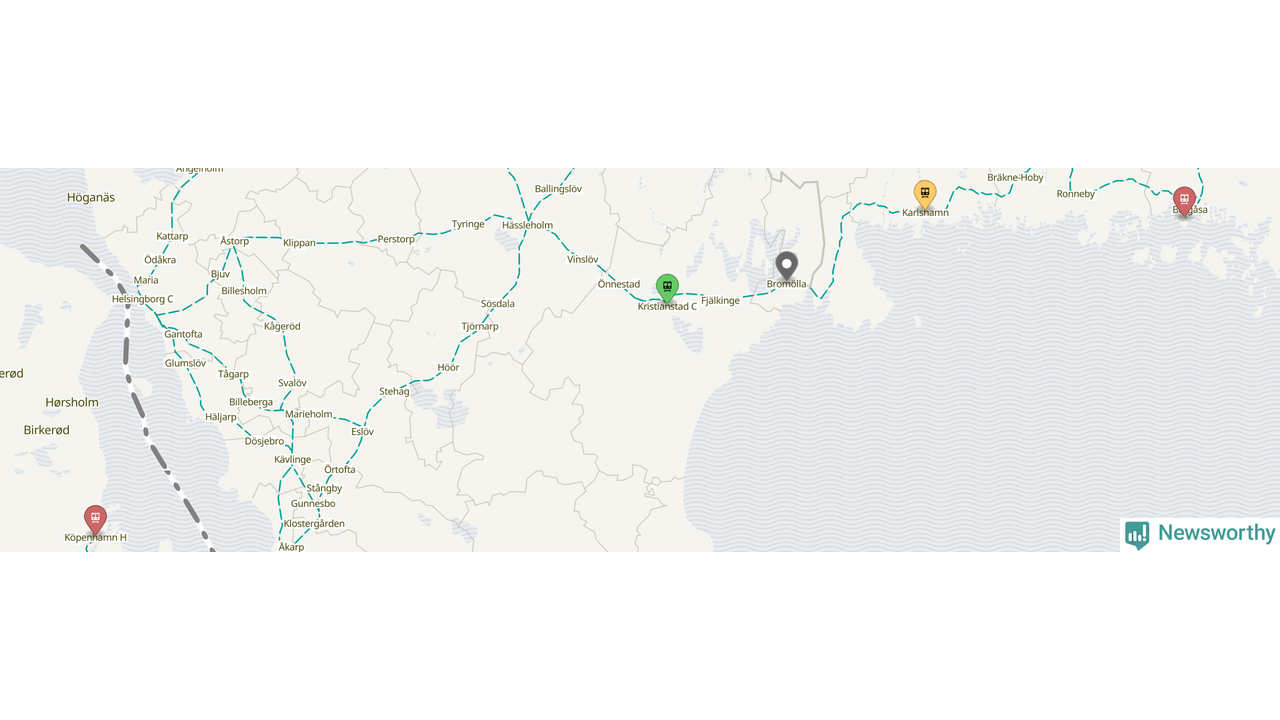This screenshot has width=1280, height=720.
Task: Open the red train marker near Ronneby
Action: pos(1184,201)
